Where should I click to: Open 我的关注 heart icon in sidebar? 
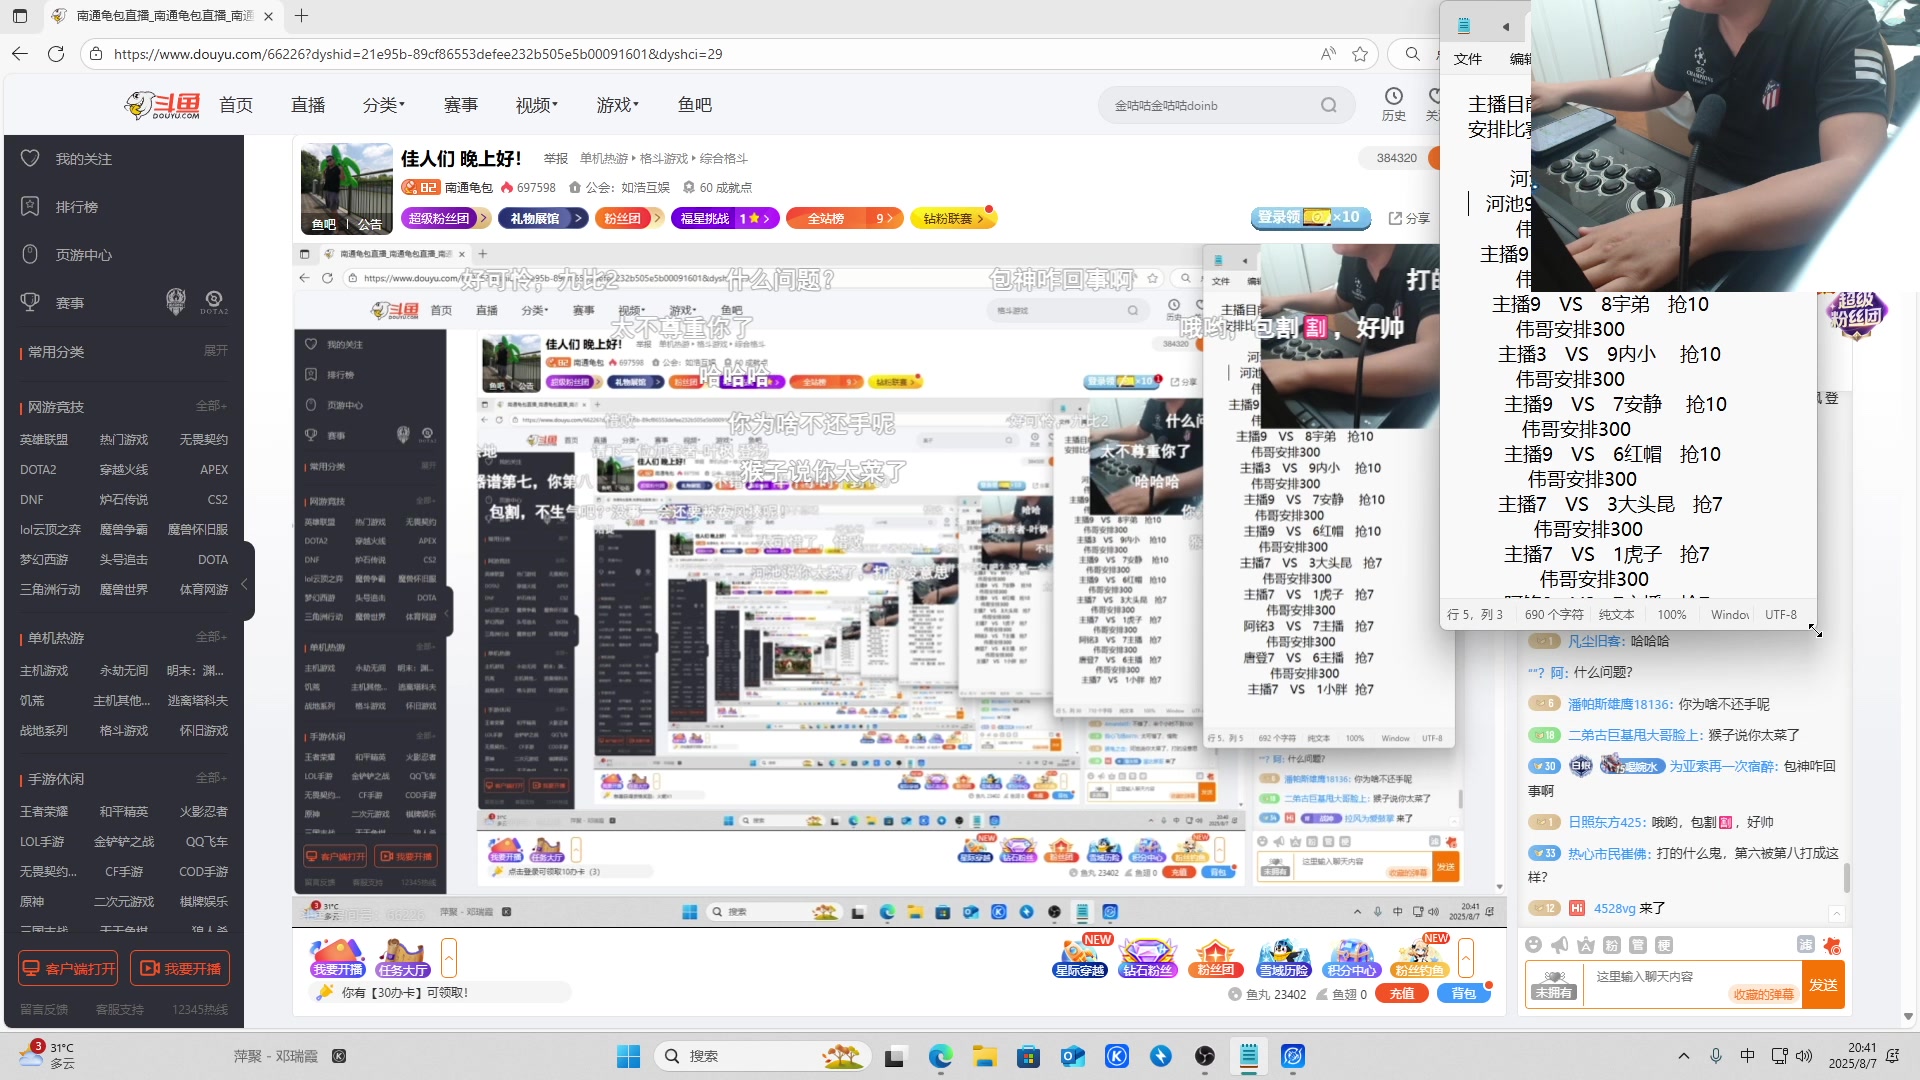click(30, 159)
